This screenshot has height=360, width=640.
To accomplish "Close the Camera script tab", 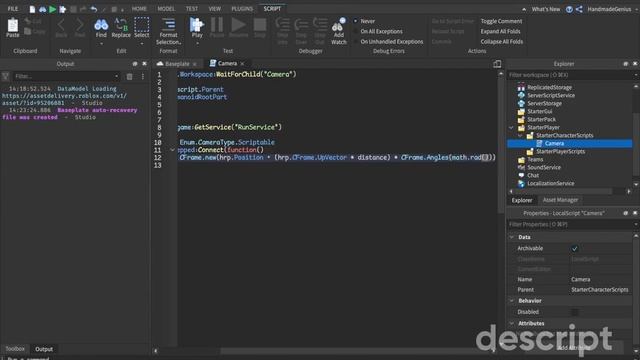I will coord(242,64).
